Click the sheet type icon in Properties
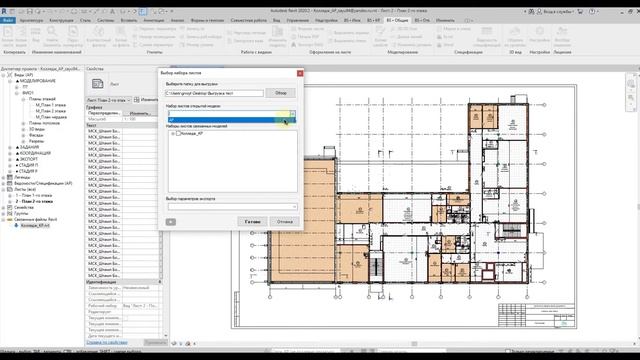 coord(98,84)
